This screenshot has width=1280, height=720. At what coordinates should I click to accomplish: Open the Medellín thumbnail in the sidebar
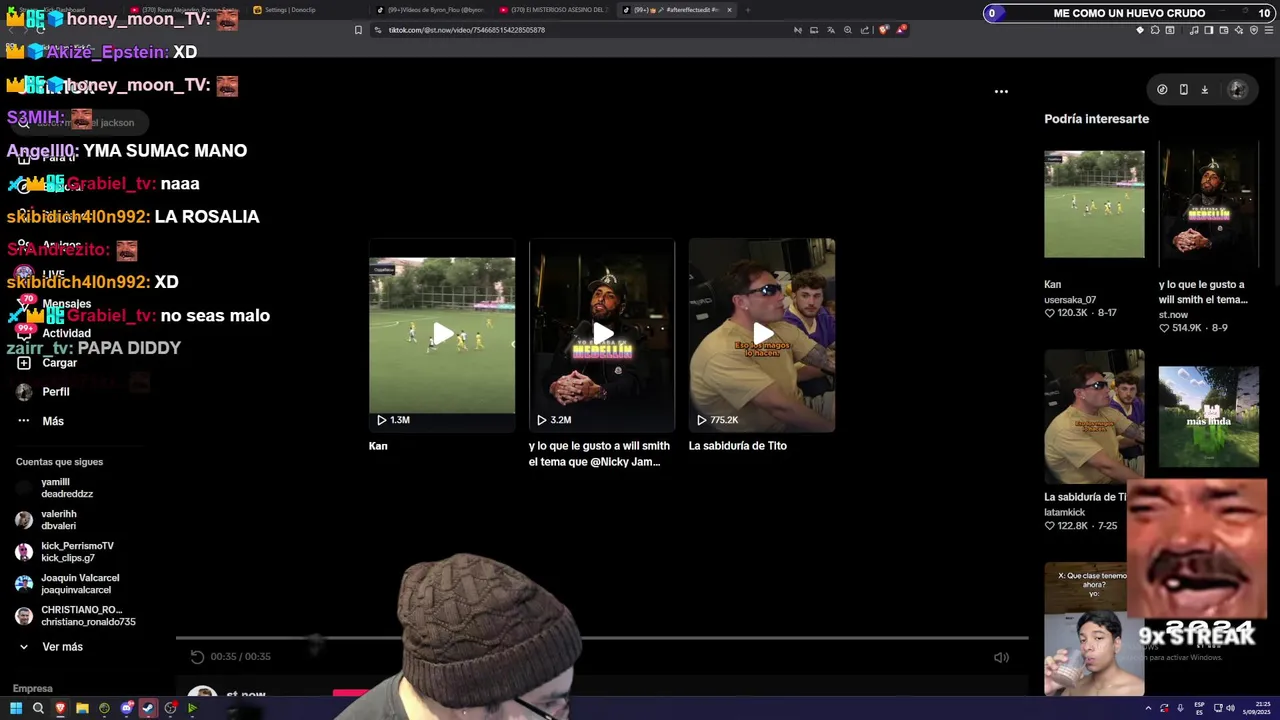coord(1209,204)
